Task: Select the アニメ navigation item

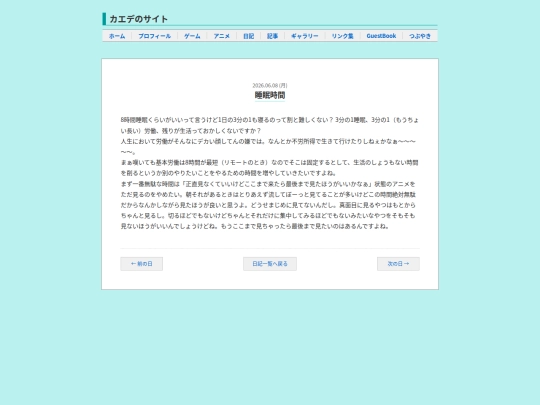Action: click(221, 36)
